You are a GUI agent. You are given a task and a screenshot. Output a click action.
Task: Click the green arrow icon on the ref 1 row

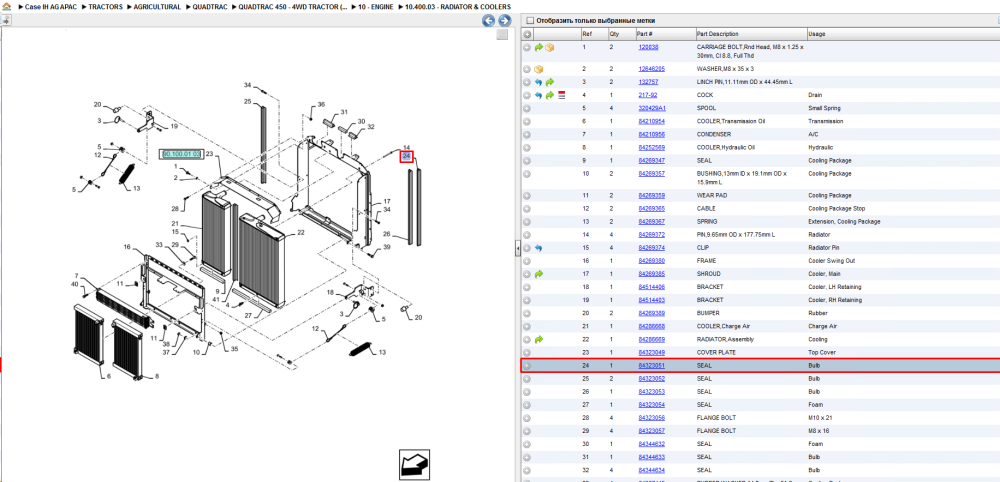pos(539,47)
